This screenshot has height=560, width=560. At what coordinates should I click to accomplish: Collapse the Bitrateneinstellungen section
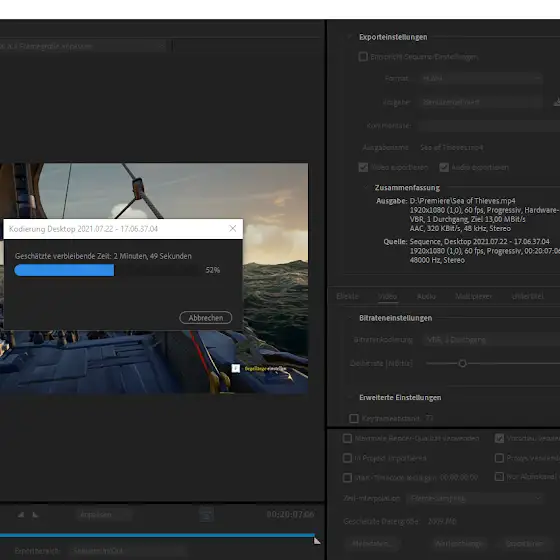point(350,318)
